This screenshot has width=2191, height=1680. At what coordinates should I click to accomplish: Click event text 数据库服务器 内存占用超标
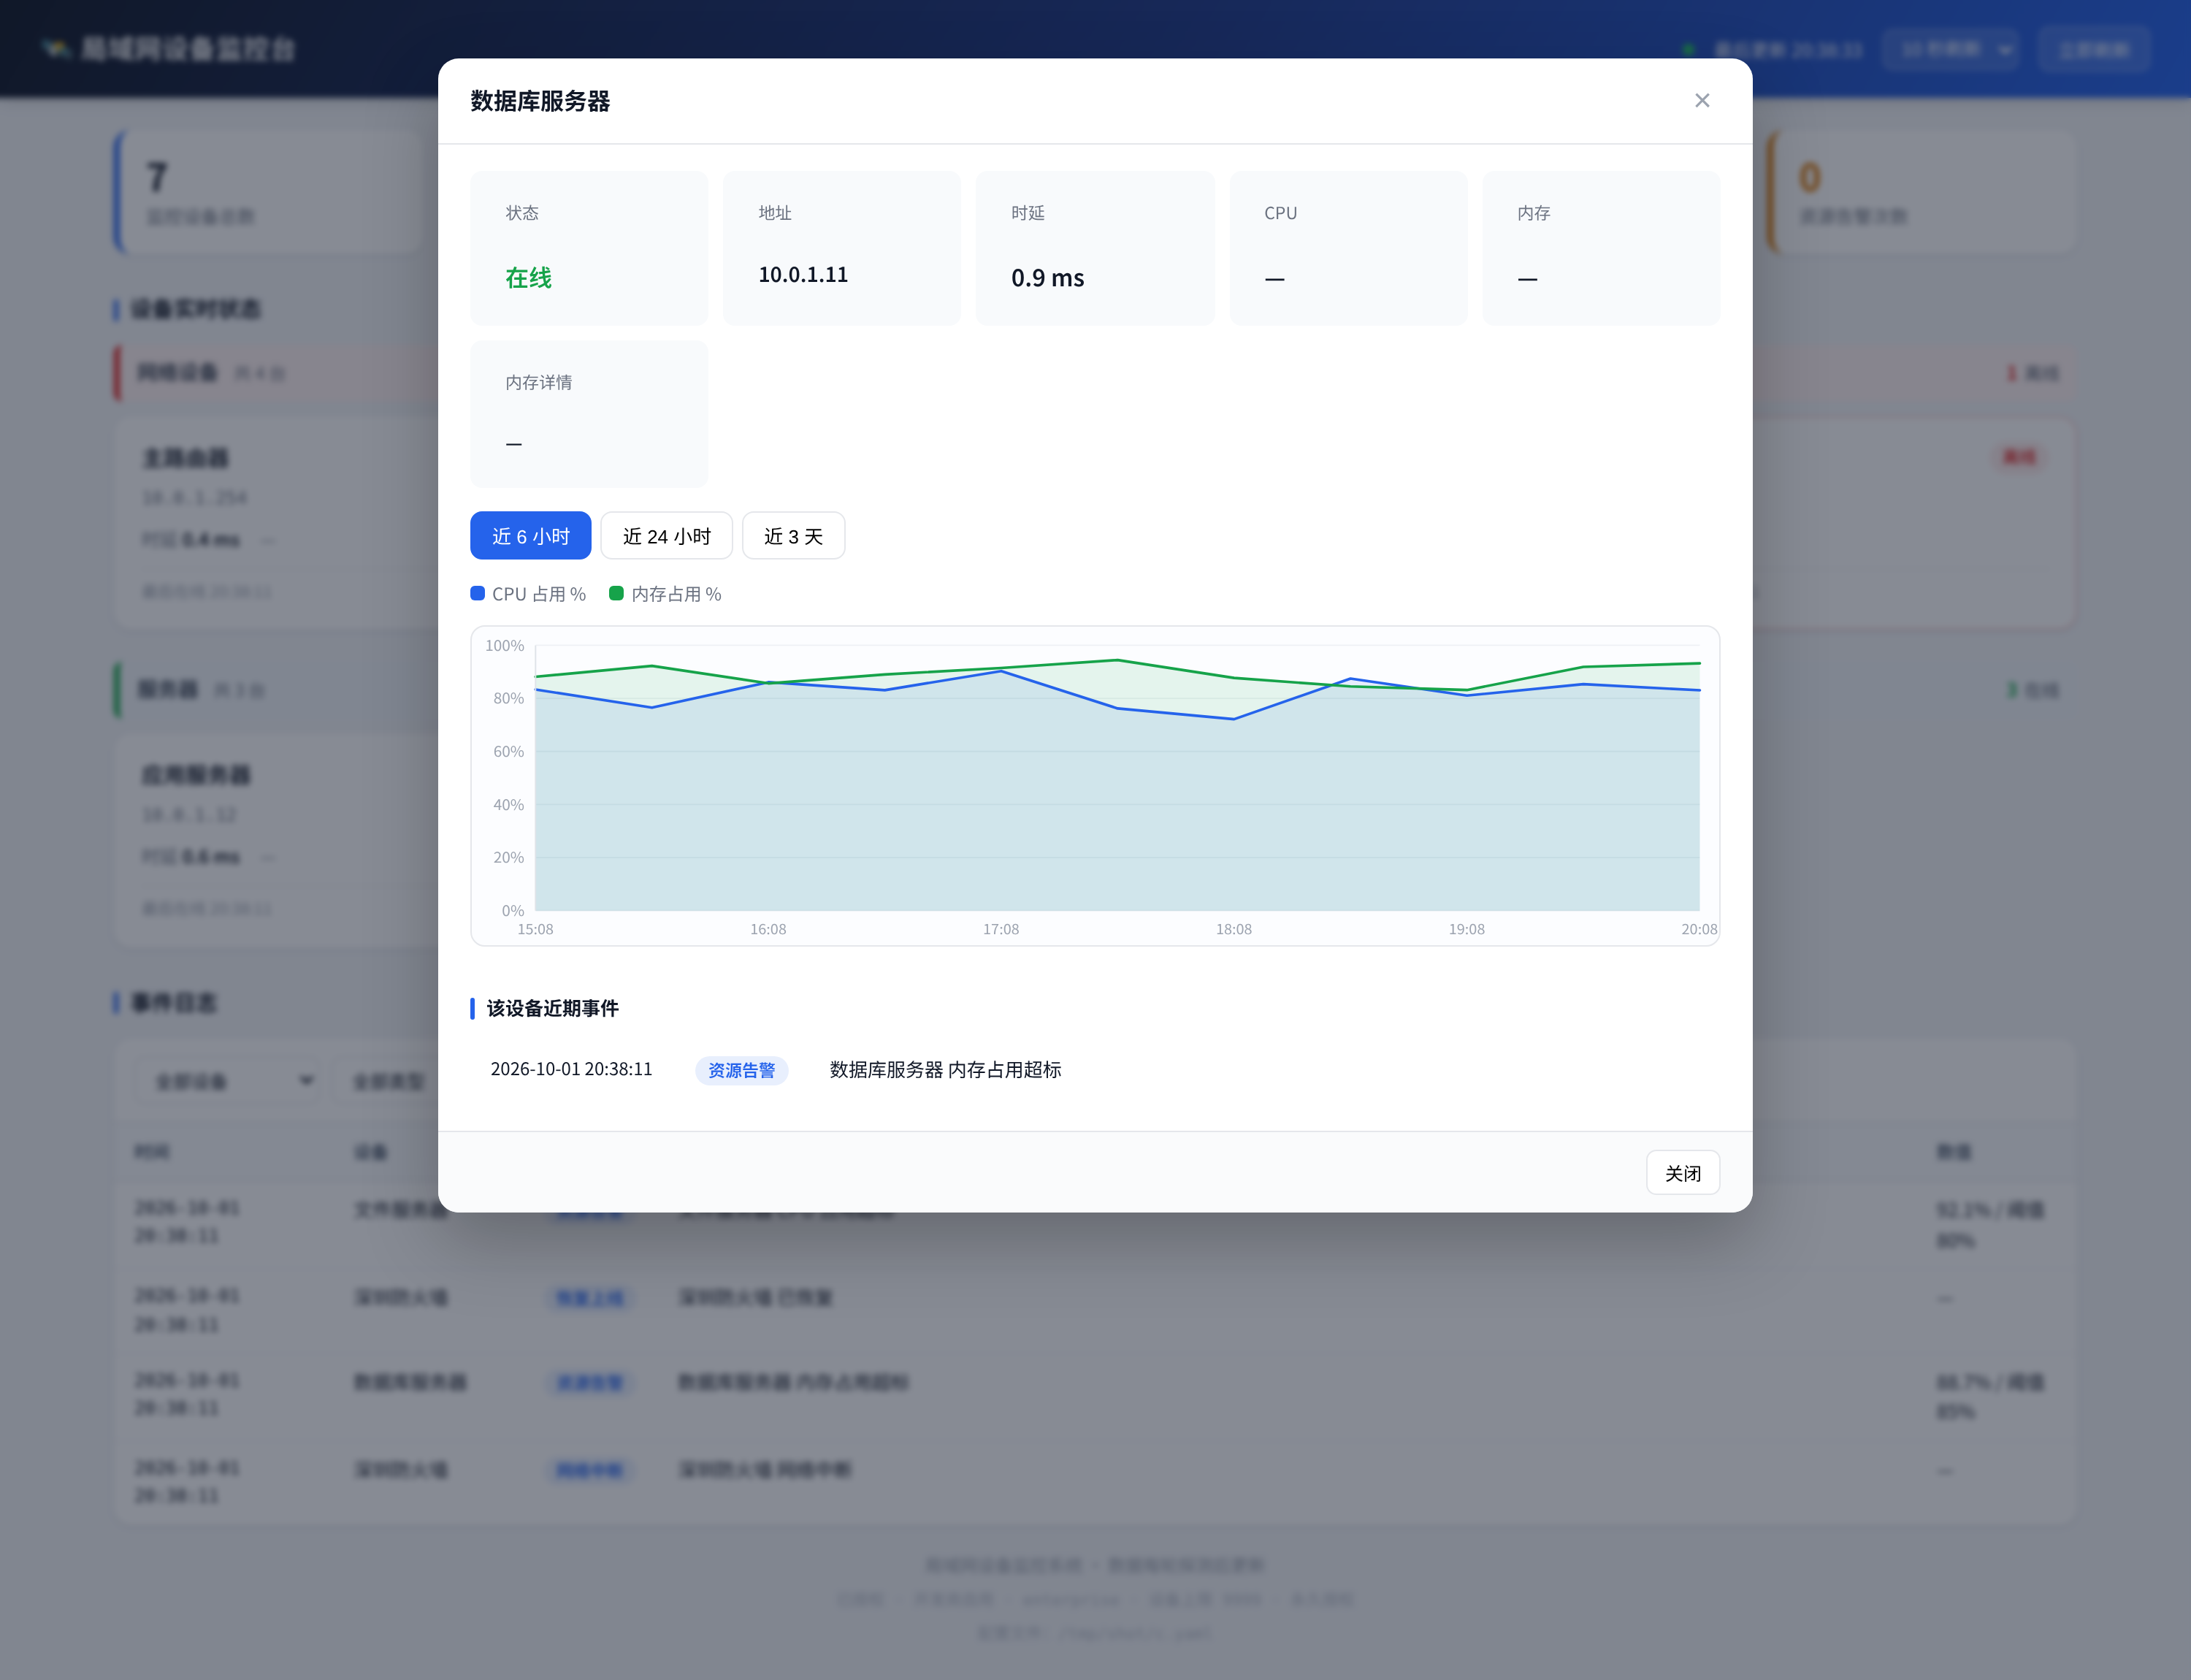[x=945, y=1070]
